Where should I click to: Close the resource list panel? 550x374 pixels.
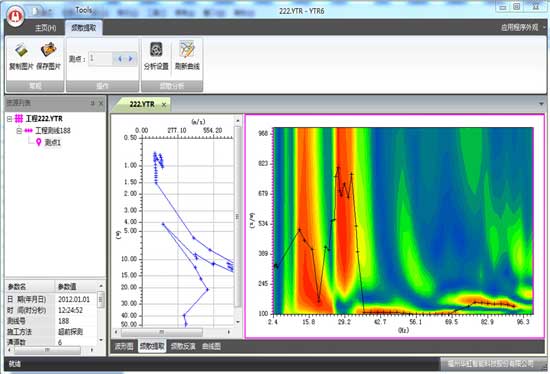pos(101,103)
